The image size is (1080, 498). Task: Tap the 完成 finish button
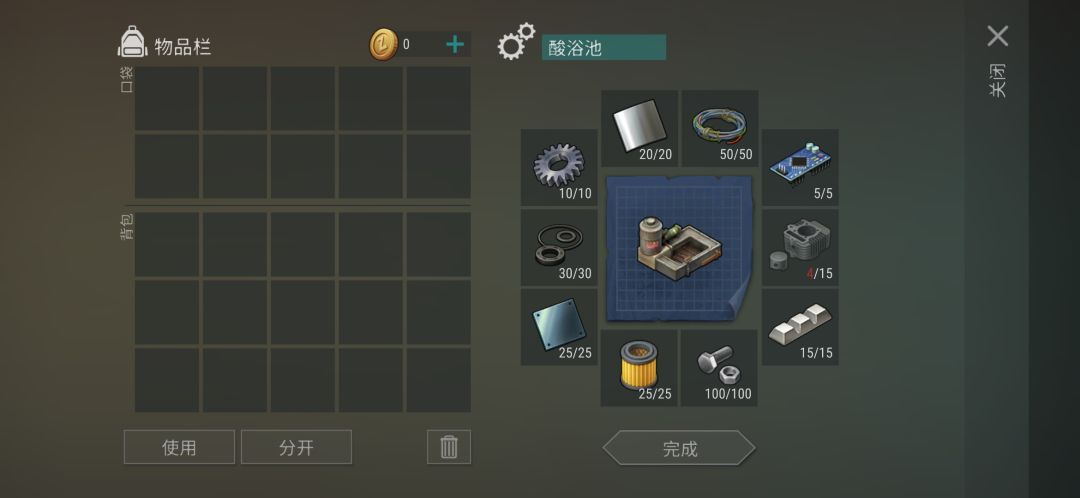(679, 448)
